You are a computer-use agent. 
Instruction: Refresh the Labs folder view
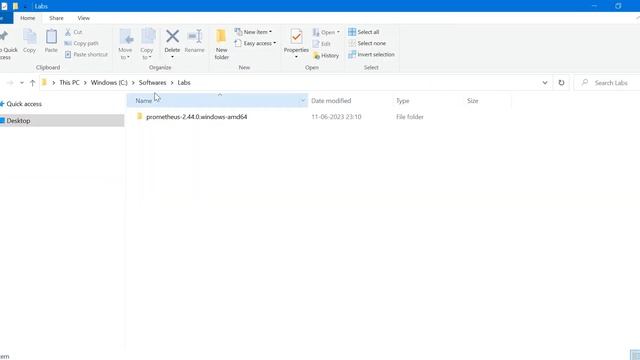pyautogui.click(x=561, y=82)
